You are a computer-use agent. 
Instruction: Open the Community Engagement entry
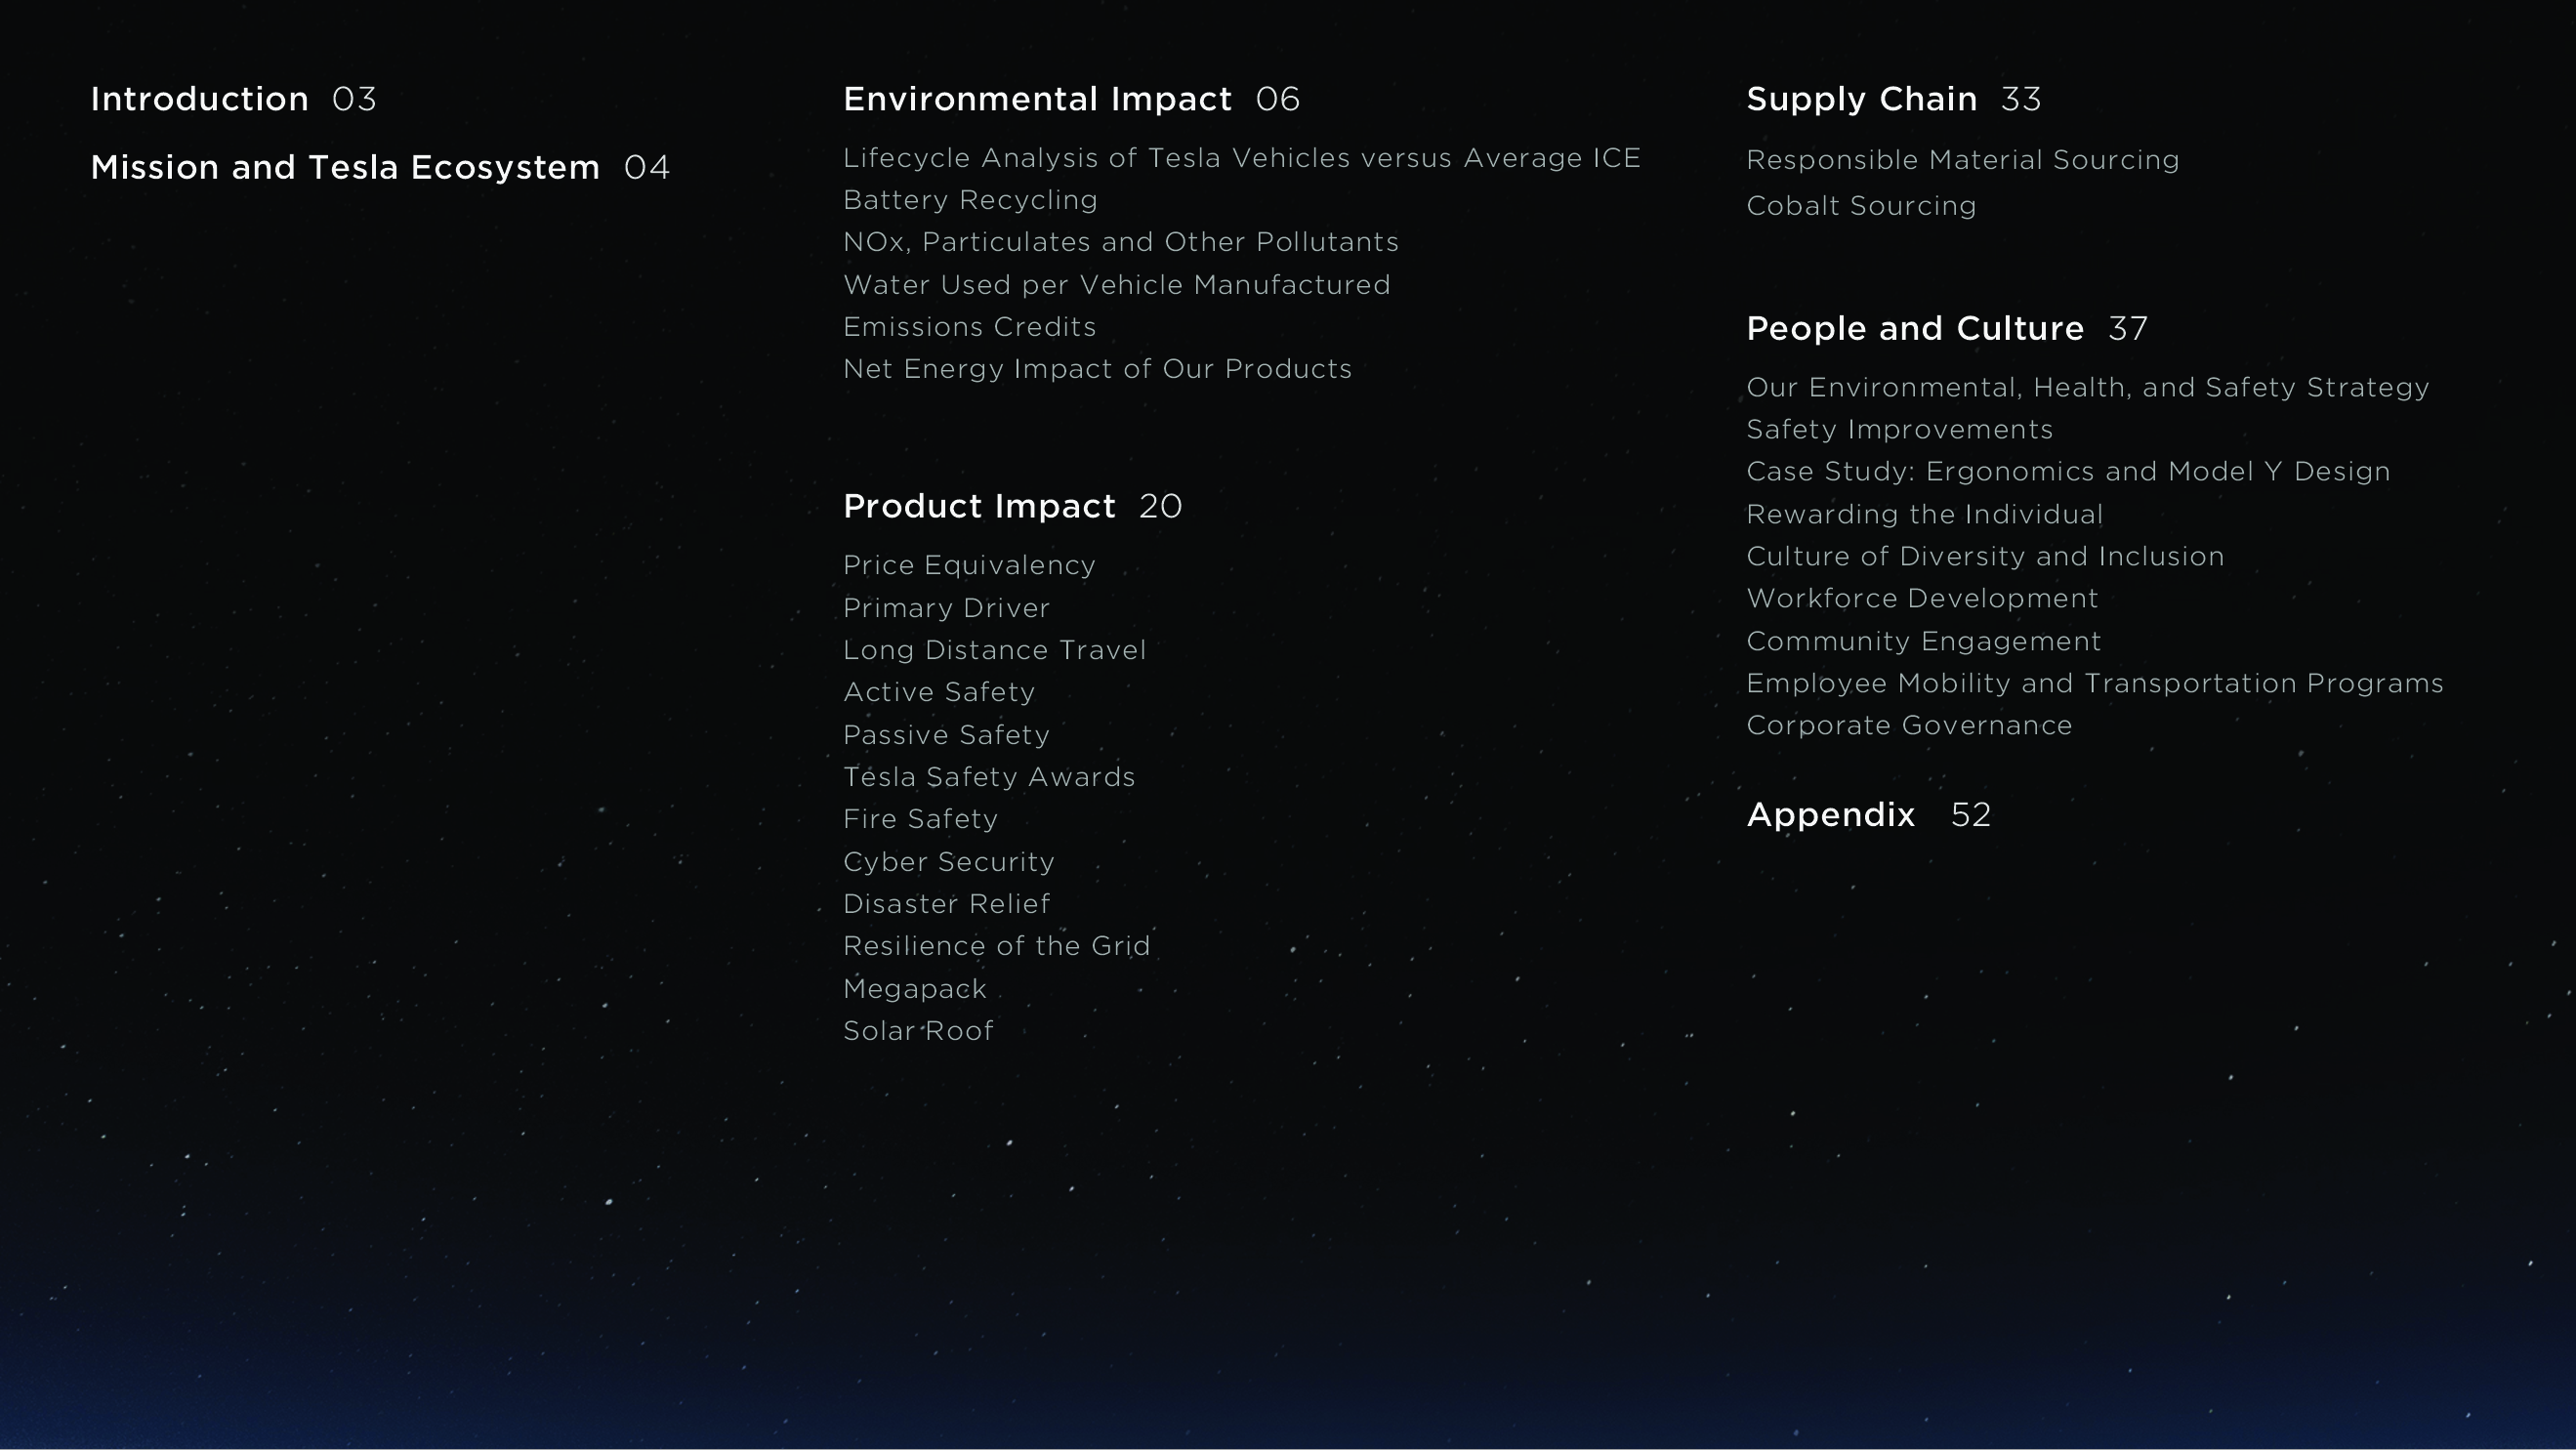[x=1923, y=641]
